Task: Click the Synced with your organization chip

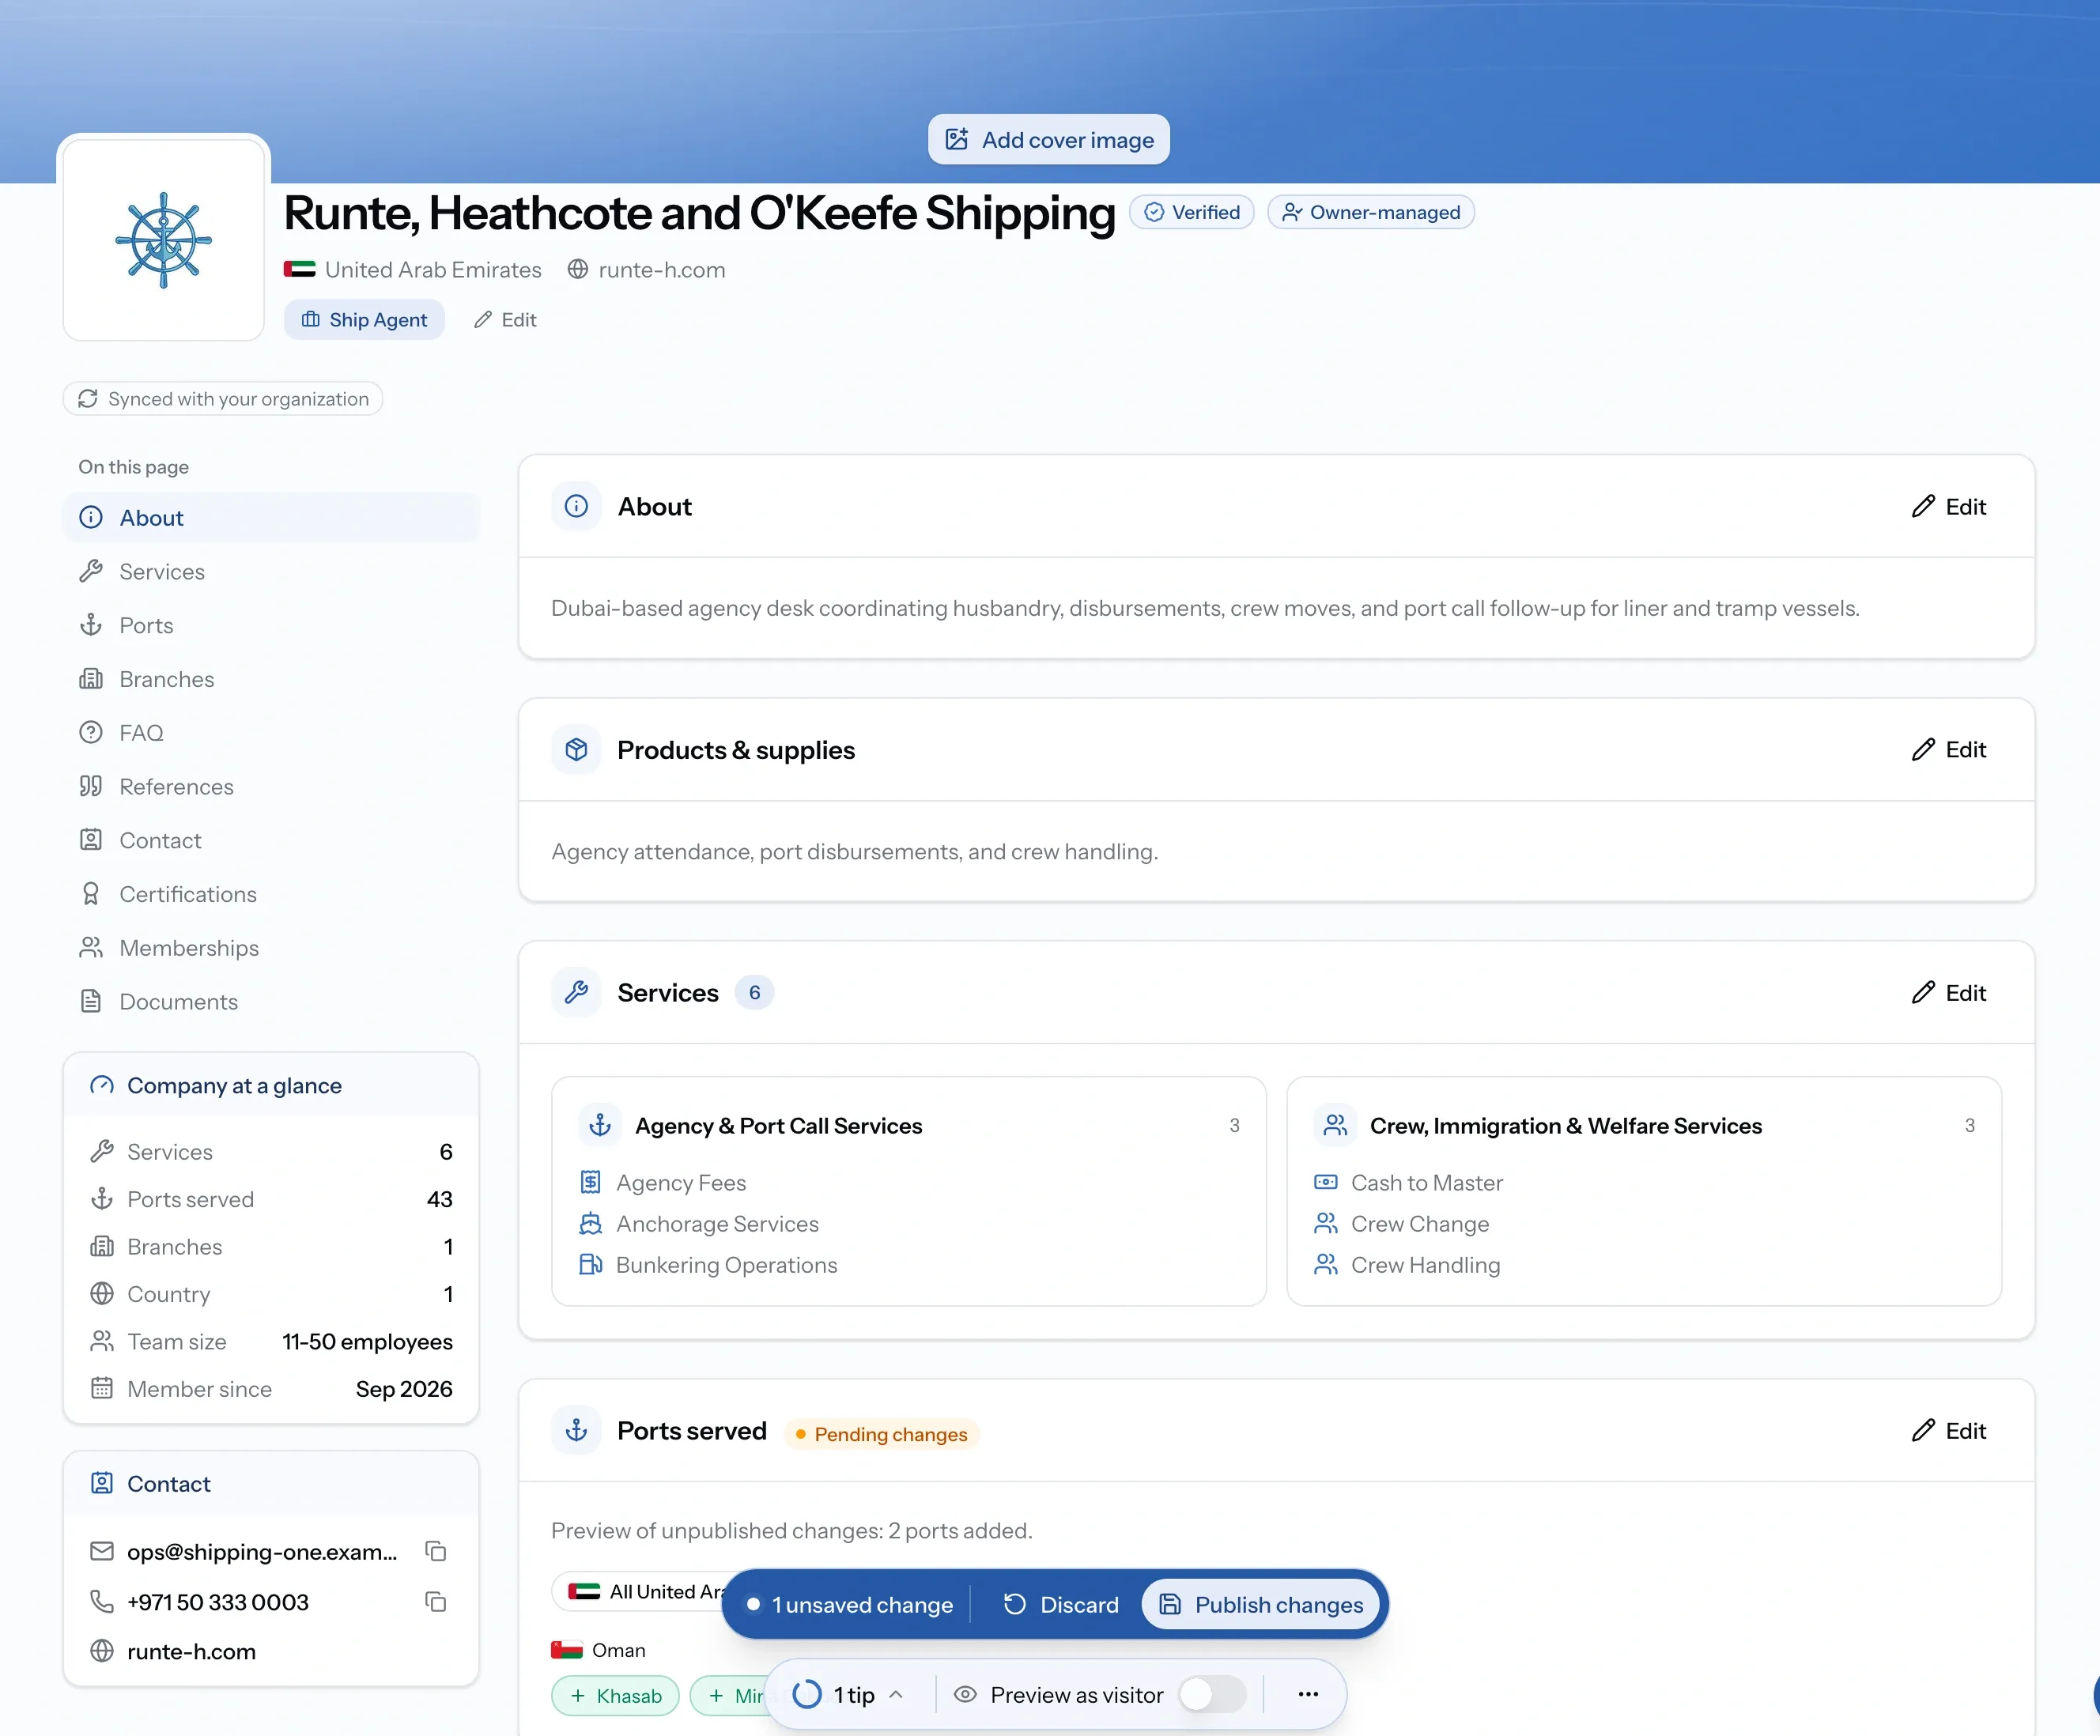Action: (x=223, y=399)
